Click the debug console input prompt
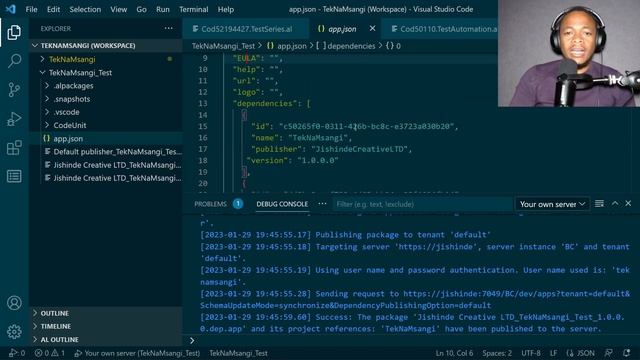The height and width of the screenshot is (360, 640). pos(412,340)
